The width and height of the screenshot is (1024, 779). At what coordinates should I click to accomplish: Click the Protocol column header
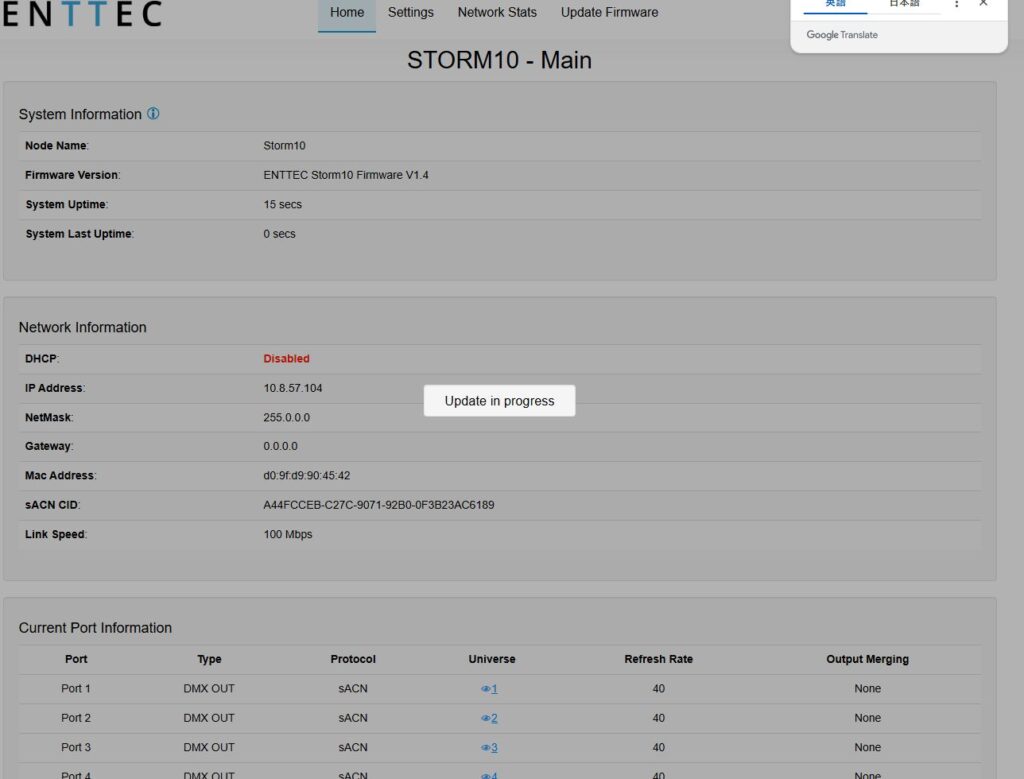[x=353, y=659]
